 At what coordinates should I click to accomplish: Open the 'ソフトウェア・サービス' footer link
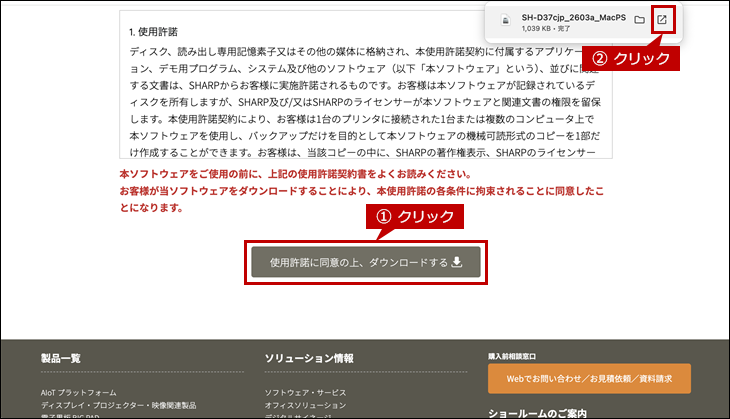coord(305,392)
